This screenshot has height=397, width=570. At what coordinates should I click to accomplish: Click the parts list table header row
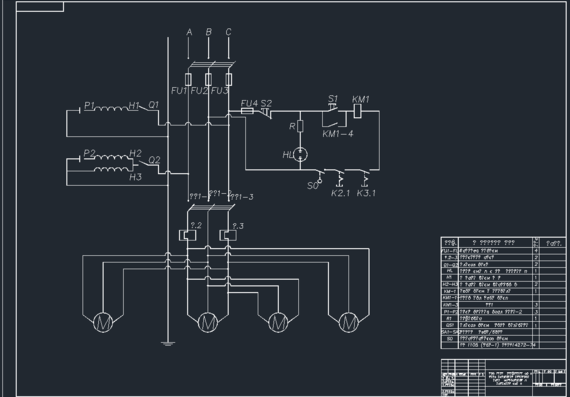point(503,242)
